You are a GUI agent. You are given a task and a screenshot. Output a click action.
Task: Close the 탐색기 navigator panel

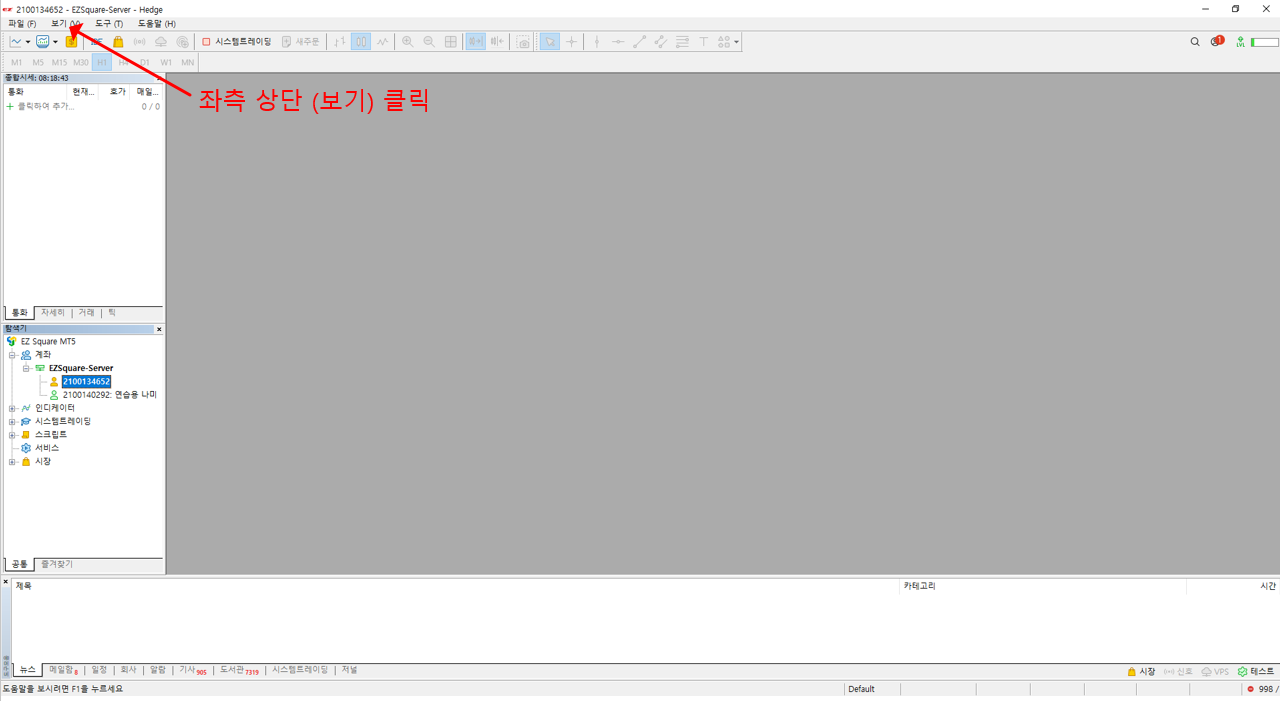pyautogui.click(x=159, y=329)
